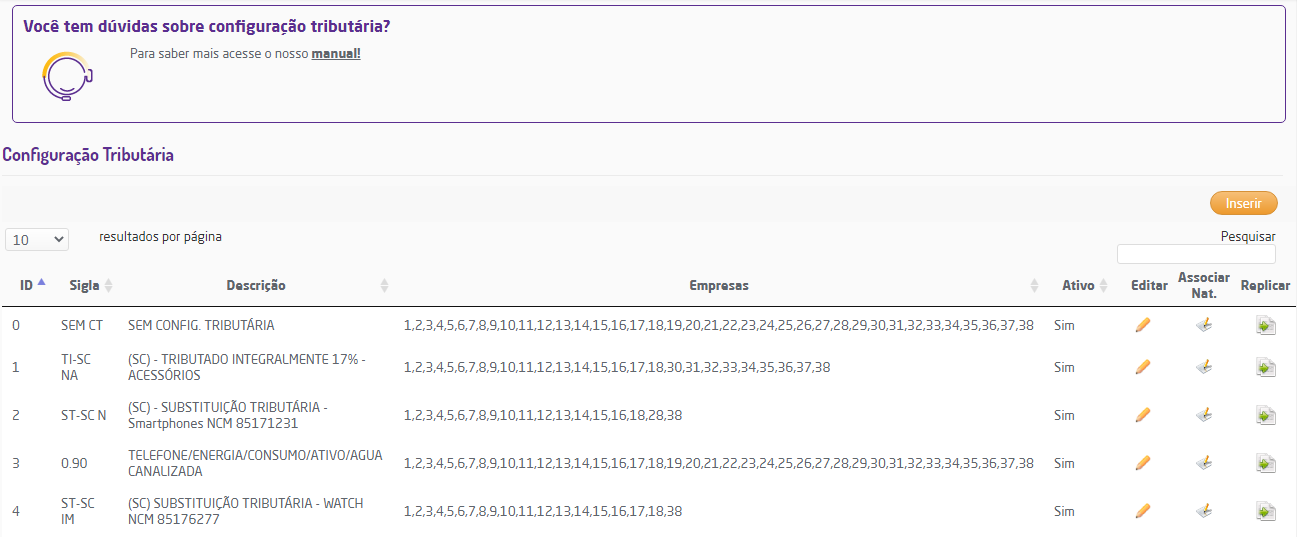Click the edit pencil for SEM CT row

[x=1143, y=325]
